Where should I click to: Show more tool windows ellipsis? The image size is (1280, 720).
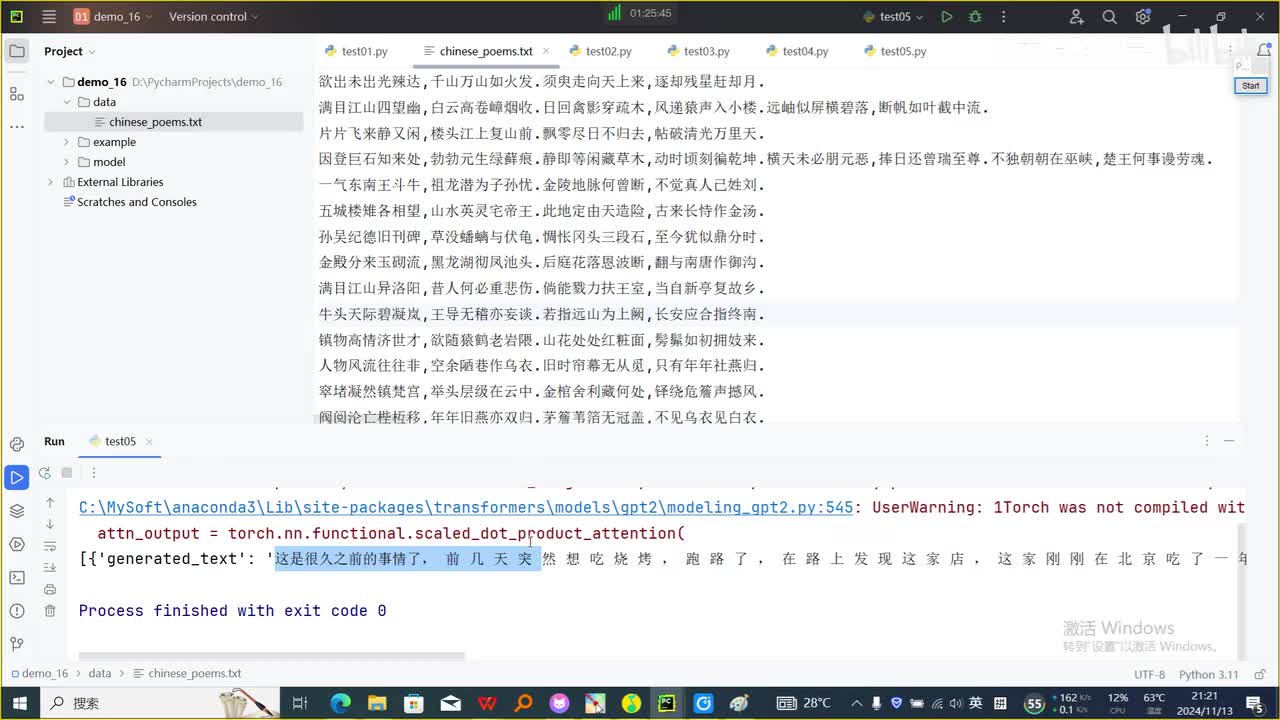tap(17, 127)
